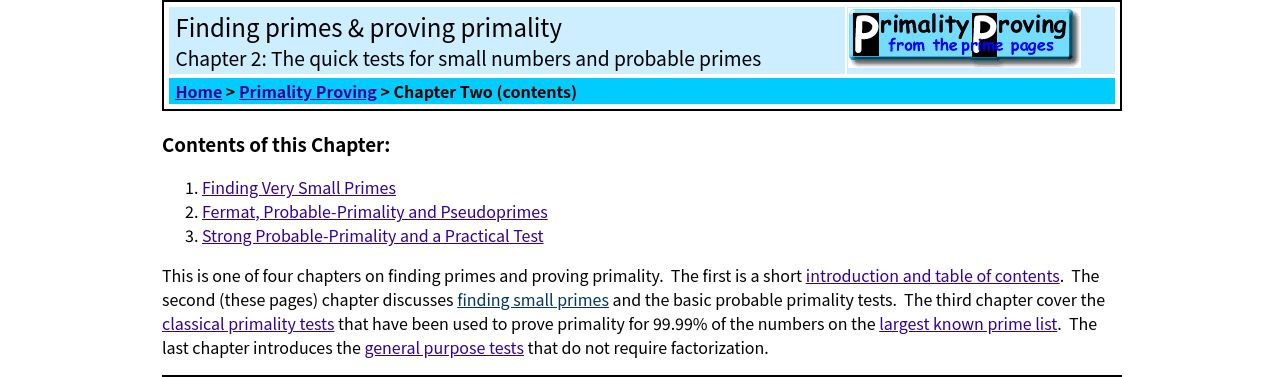
Task: Select the Chapter Two (contents) breadcrumb text
Action: click(485, 92)
